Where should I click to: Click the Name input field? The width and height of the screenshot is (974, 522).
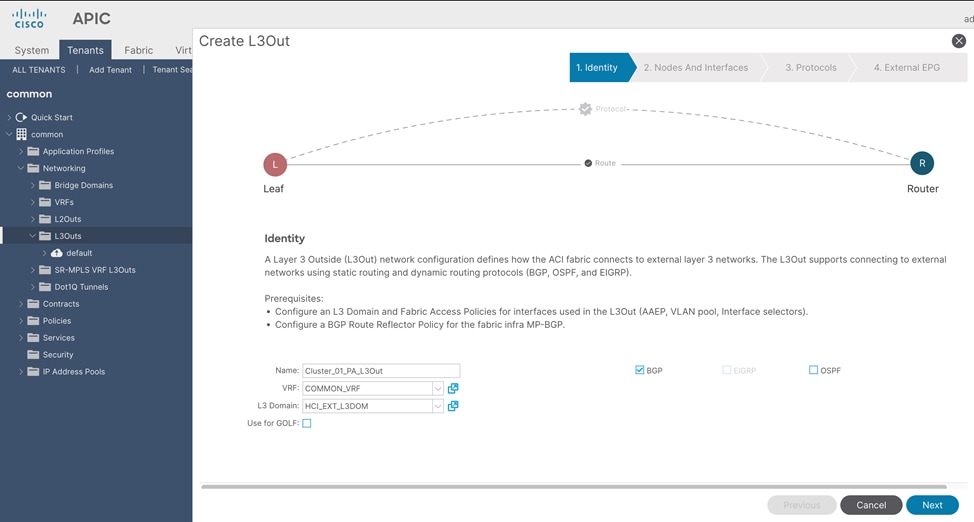pos(381,371)
